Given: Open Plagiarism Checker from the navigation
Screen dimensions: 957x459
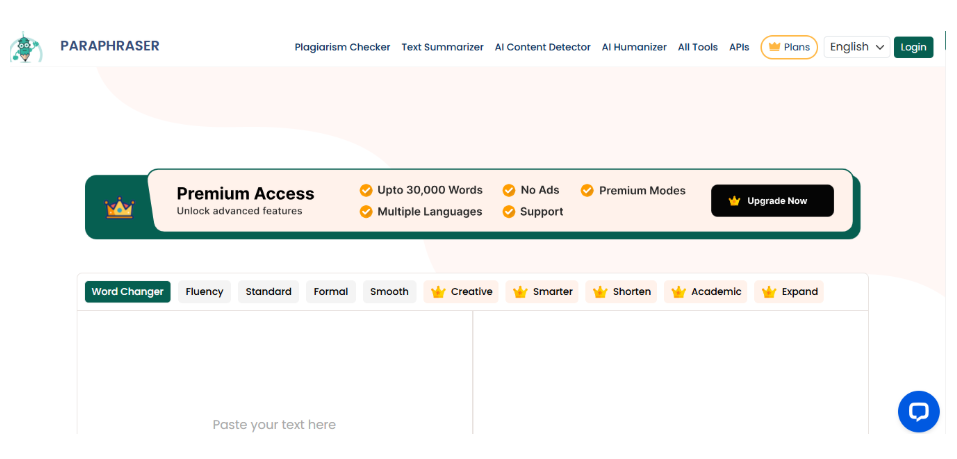Looking at the screenshot, I should click(x=342, y=47).
